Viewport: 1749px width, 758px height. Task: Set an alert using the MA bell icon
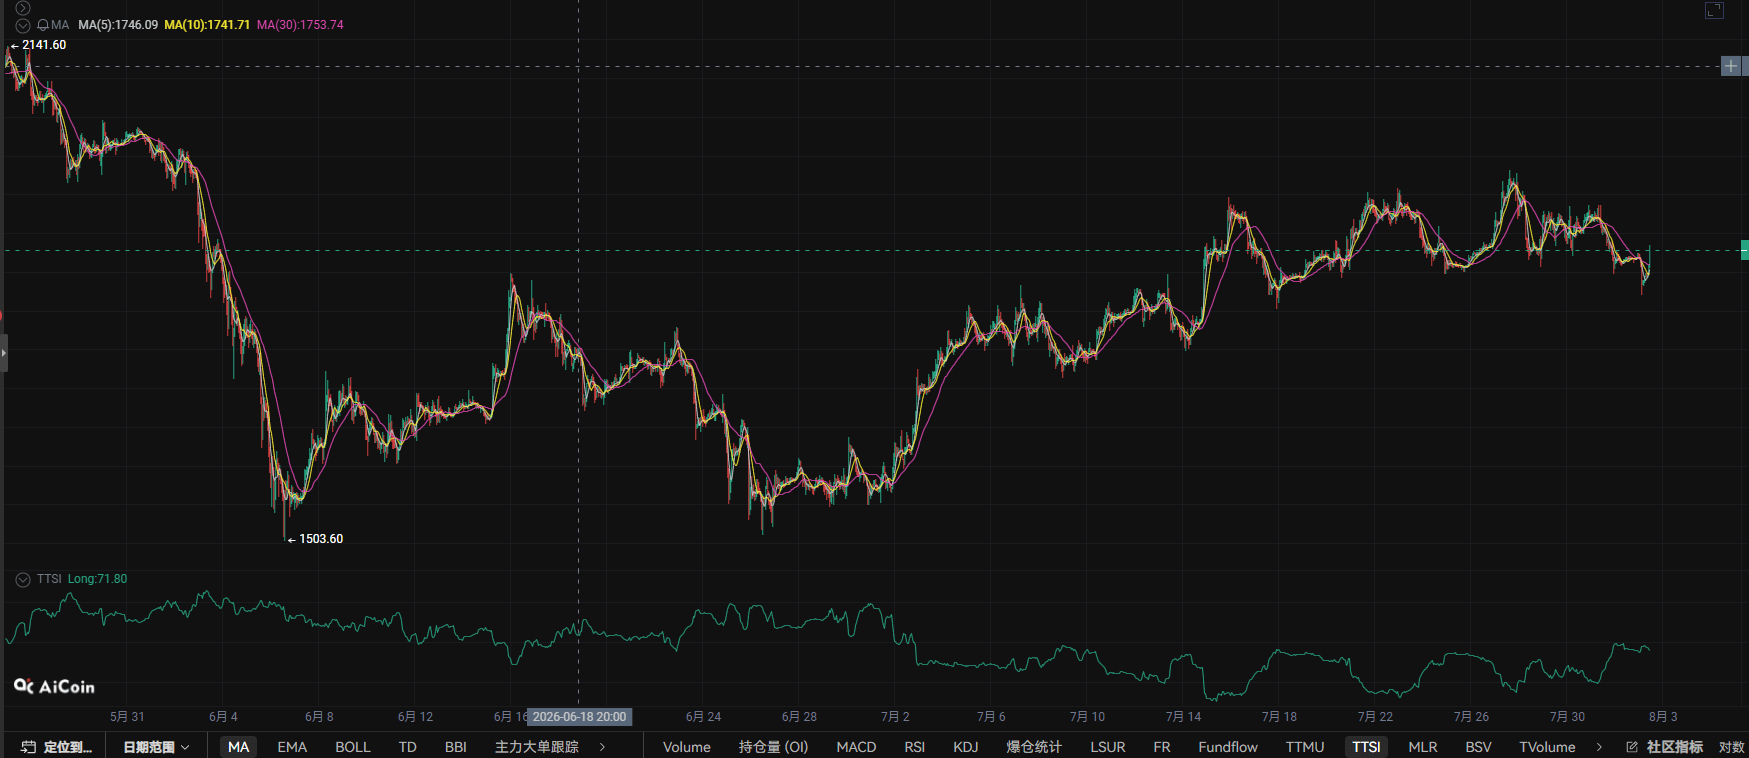pyautogui.click(x=43, y=25)
